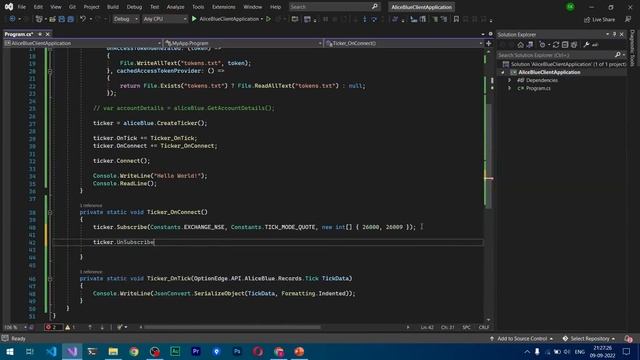Open the Analyze menu
The height and width of the screenshot is (360, 640).
coord(176,7)
